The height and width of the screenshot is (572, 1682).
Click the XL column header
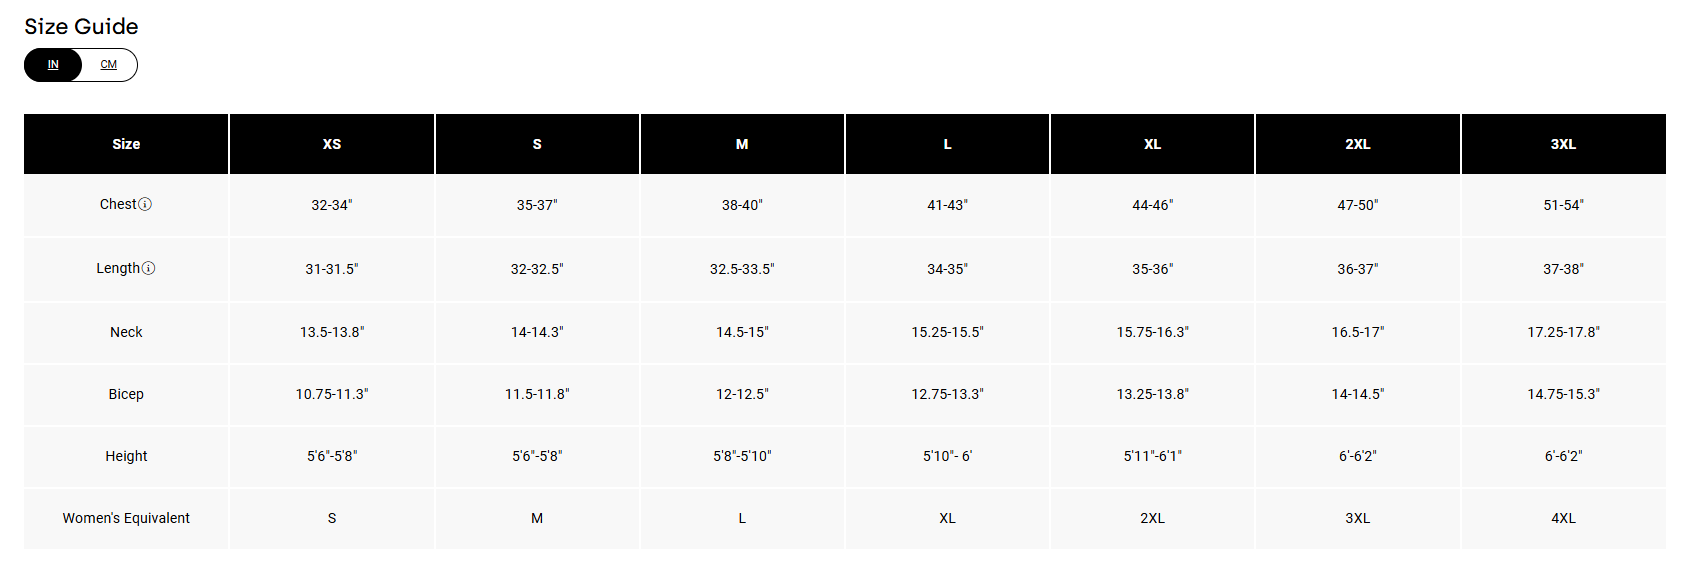coord(1152,144)
